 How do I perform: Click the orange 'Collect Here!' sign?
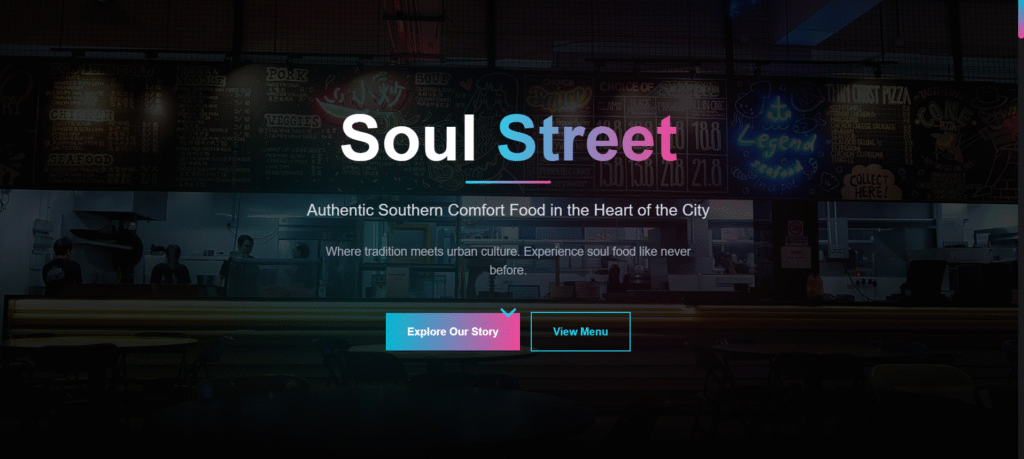click(872, 182)
